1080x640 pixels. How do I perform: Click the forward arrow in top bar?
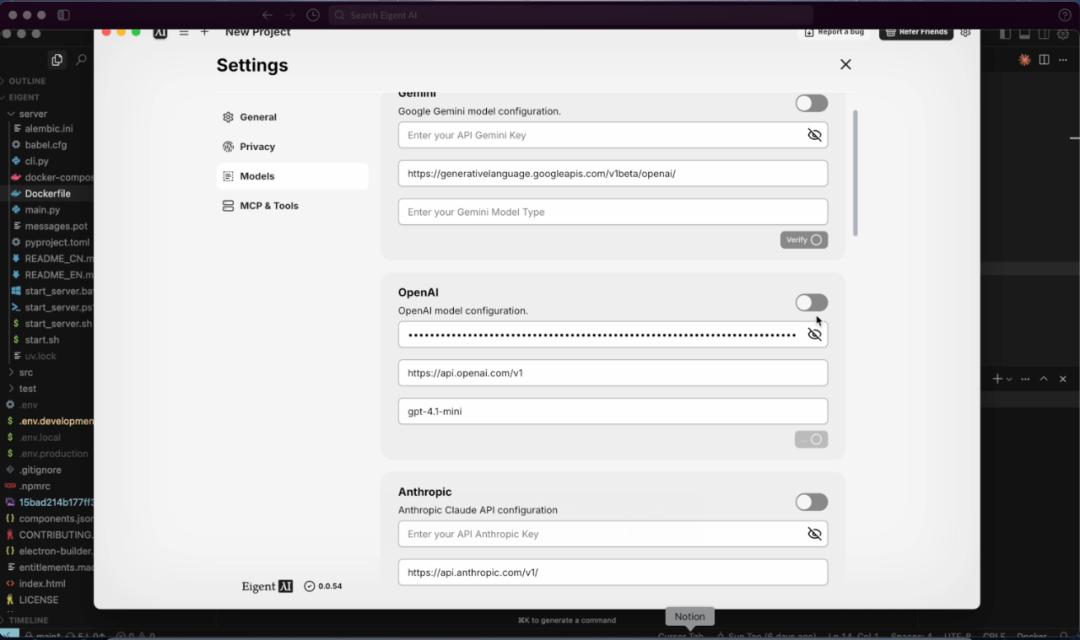pyautogui.click(x=290, y=15)
